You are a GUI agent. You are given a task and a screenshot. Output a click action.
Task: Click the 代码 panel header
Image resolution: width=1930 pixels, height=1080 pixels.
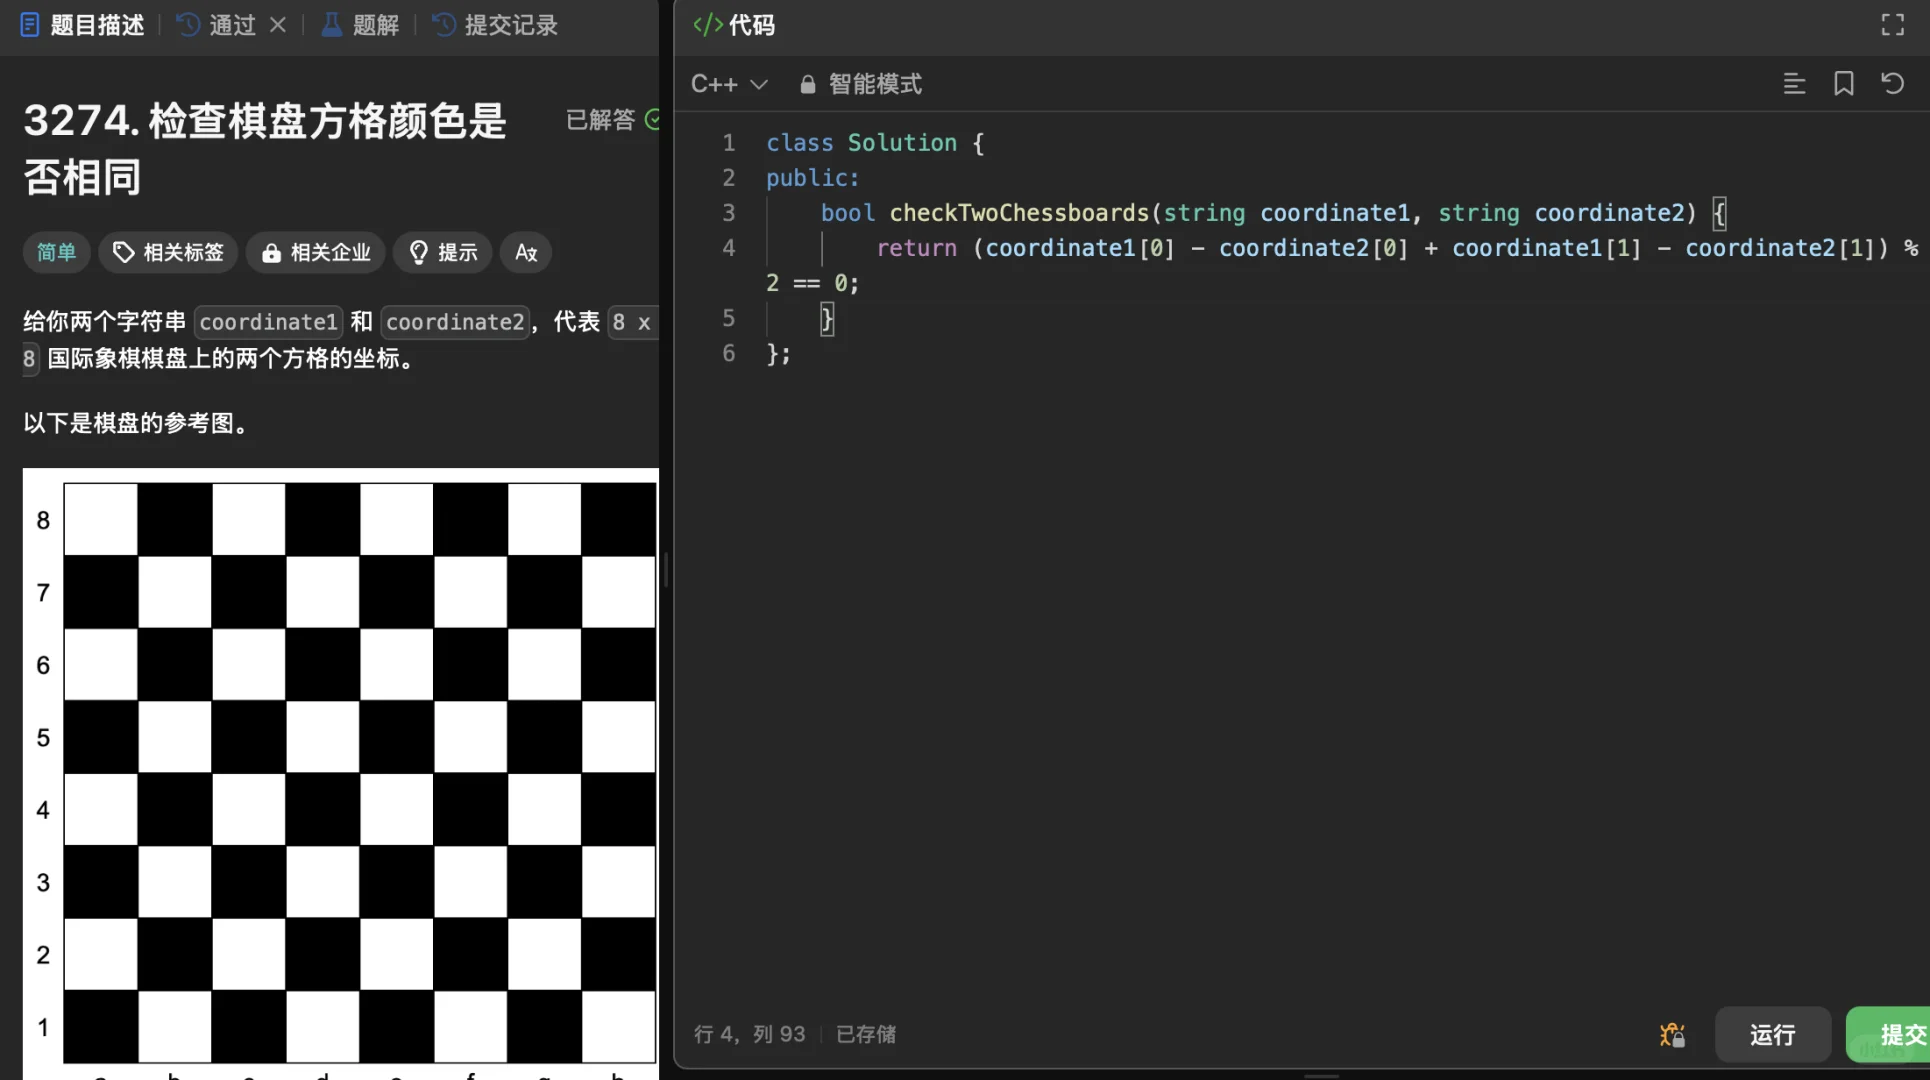[x=734, y=25]
